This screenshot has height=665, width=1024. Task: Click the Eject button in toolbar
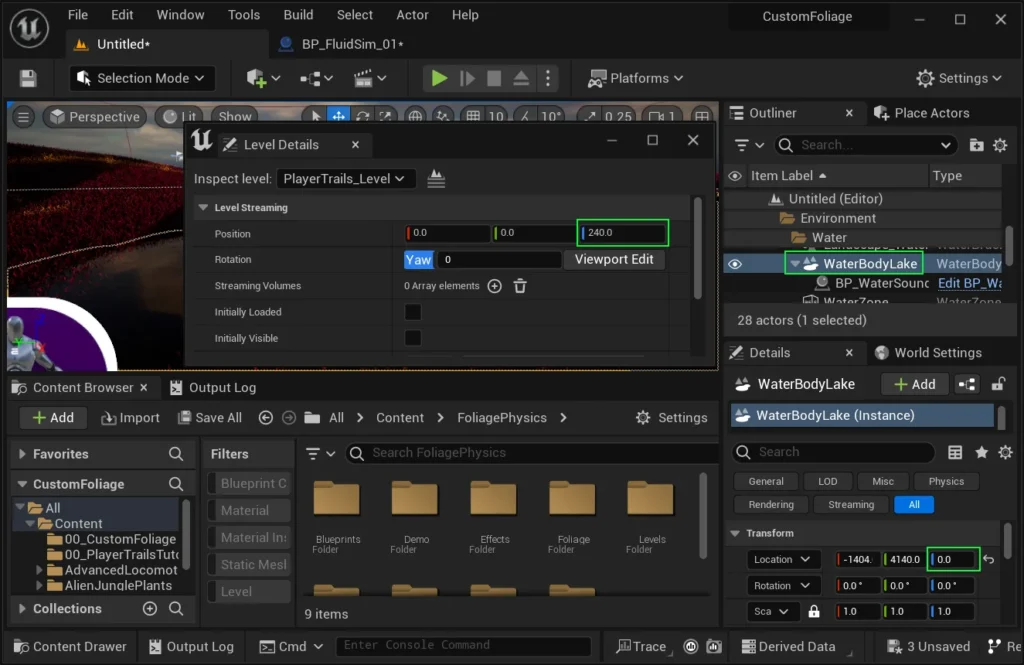click(521, 78)
